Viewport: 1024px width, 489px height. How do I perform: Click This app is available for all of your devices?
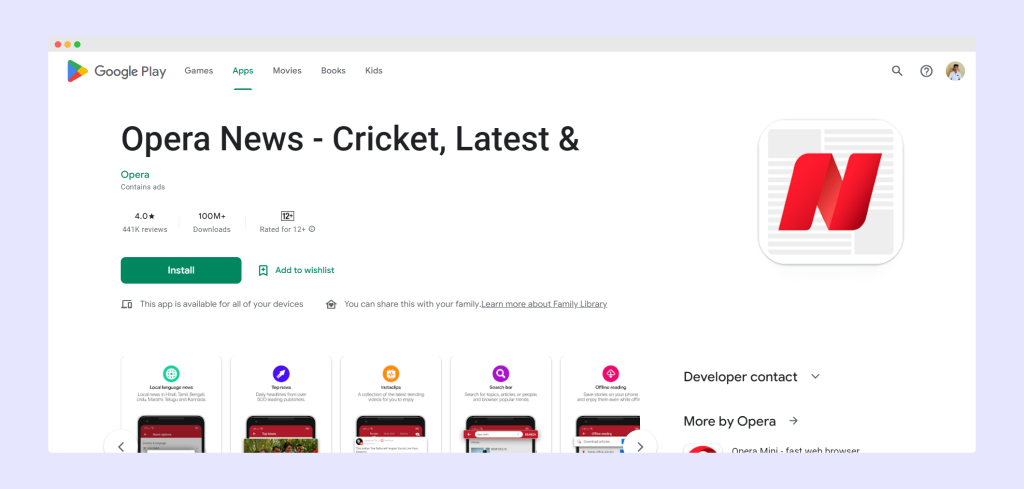pyautogui.click(x=221, y=304)
